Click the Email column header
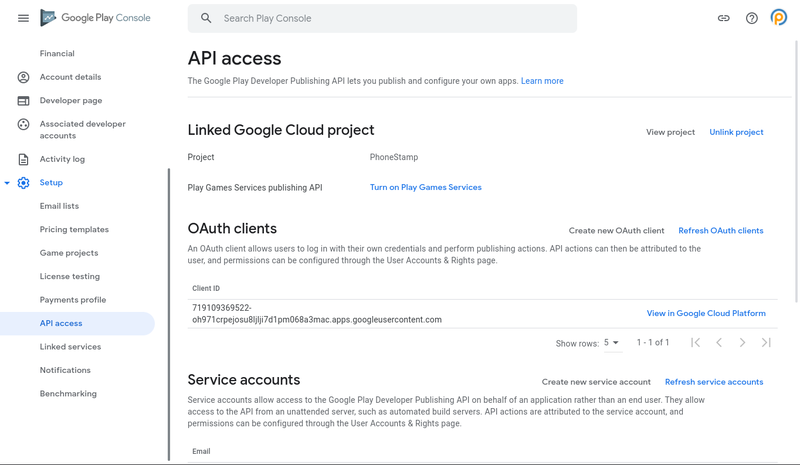The height and width of the screenshot is (465, 800). pyautogui.click(x=201, y=451)
